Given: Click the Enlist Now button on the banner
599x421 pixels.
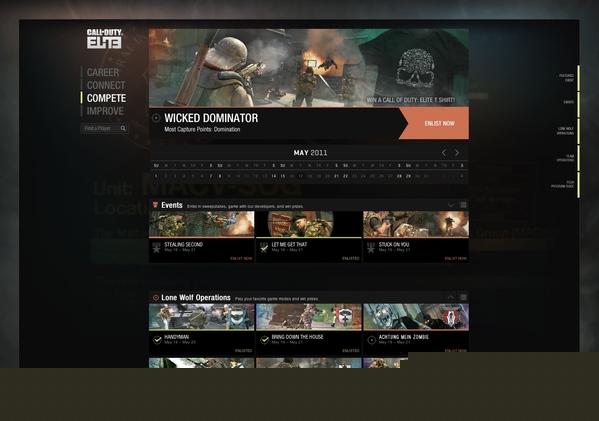Looking at the screenshot, I should click(x=439, y=123).
